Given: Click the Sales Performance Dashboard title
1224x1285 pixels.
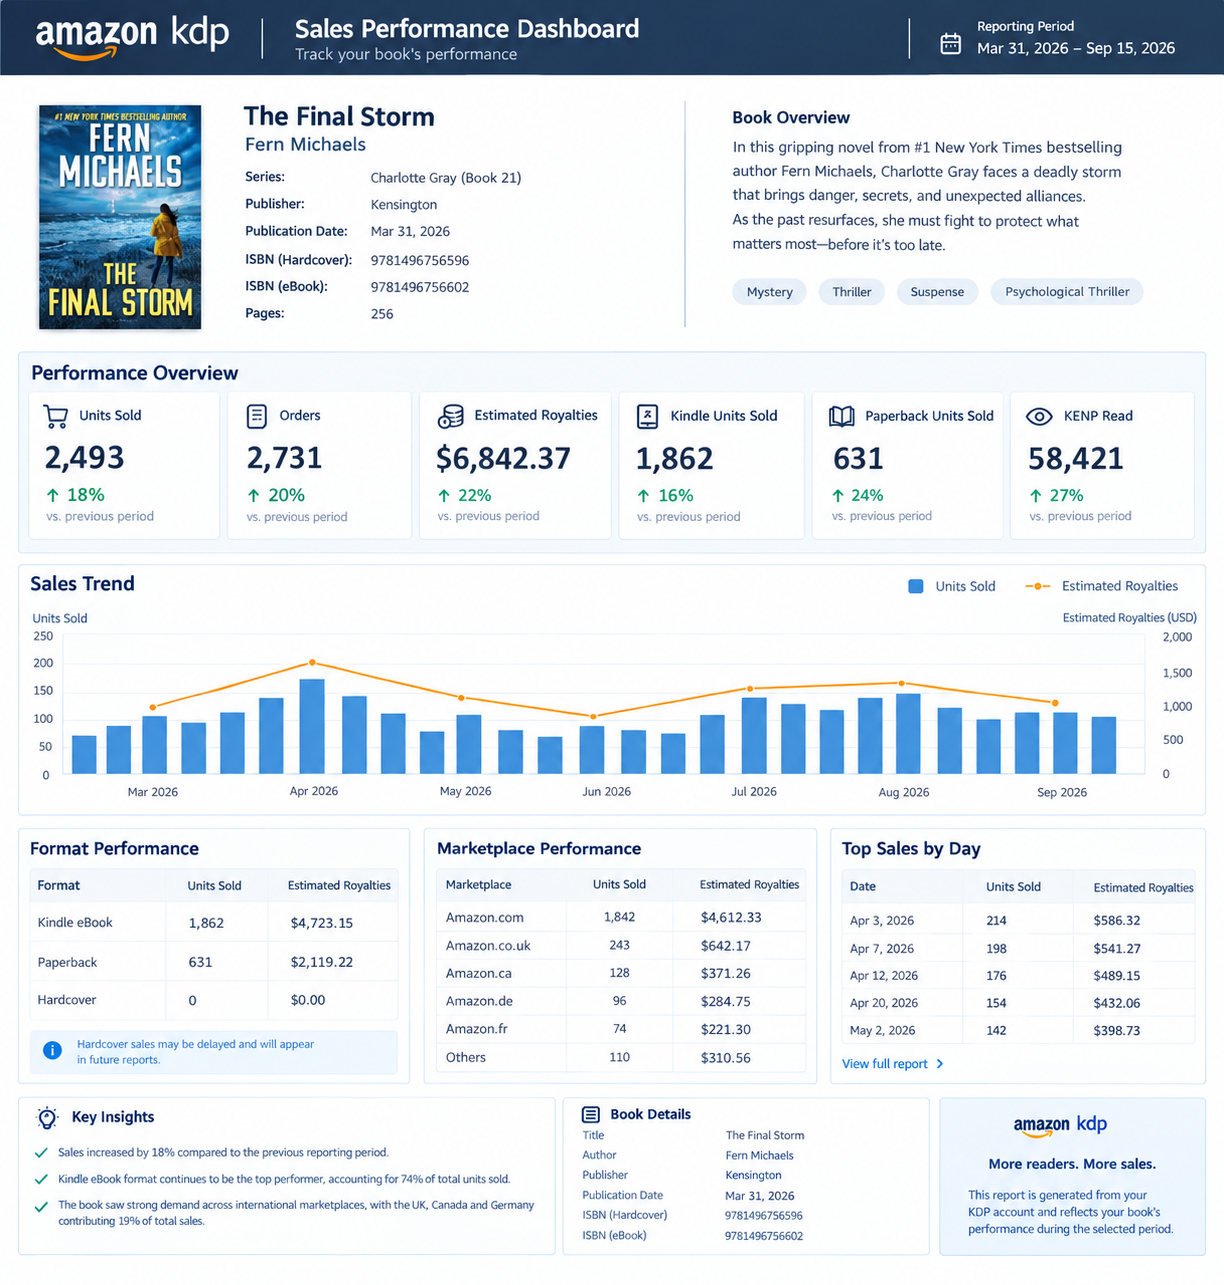Looking at the screenshot, I should click(467, 29).
